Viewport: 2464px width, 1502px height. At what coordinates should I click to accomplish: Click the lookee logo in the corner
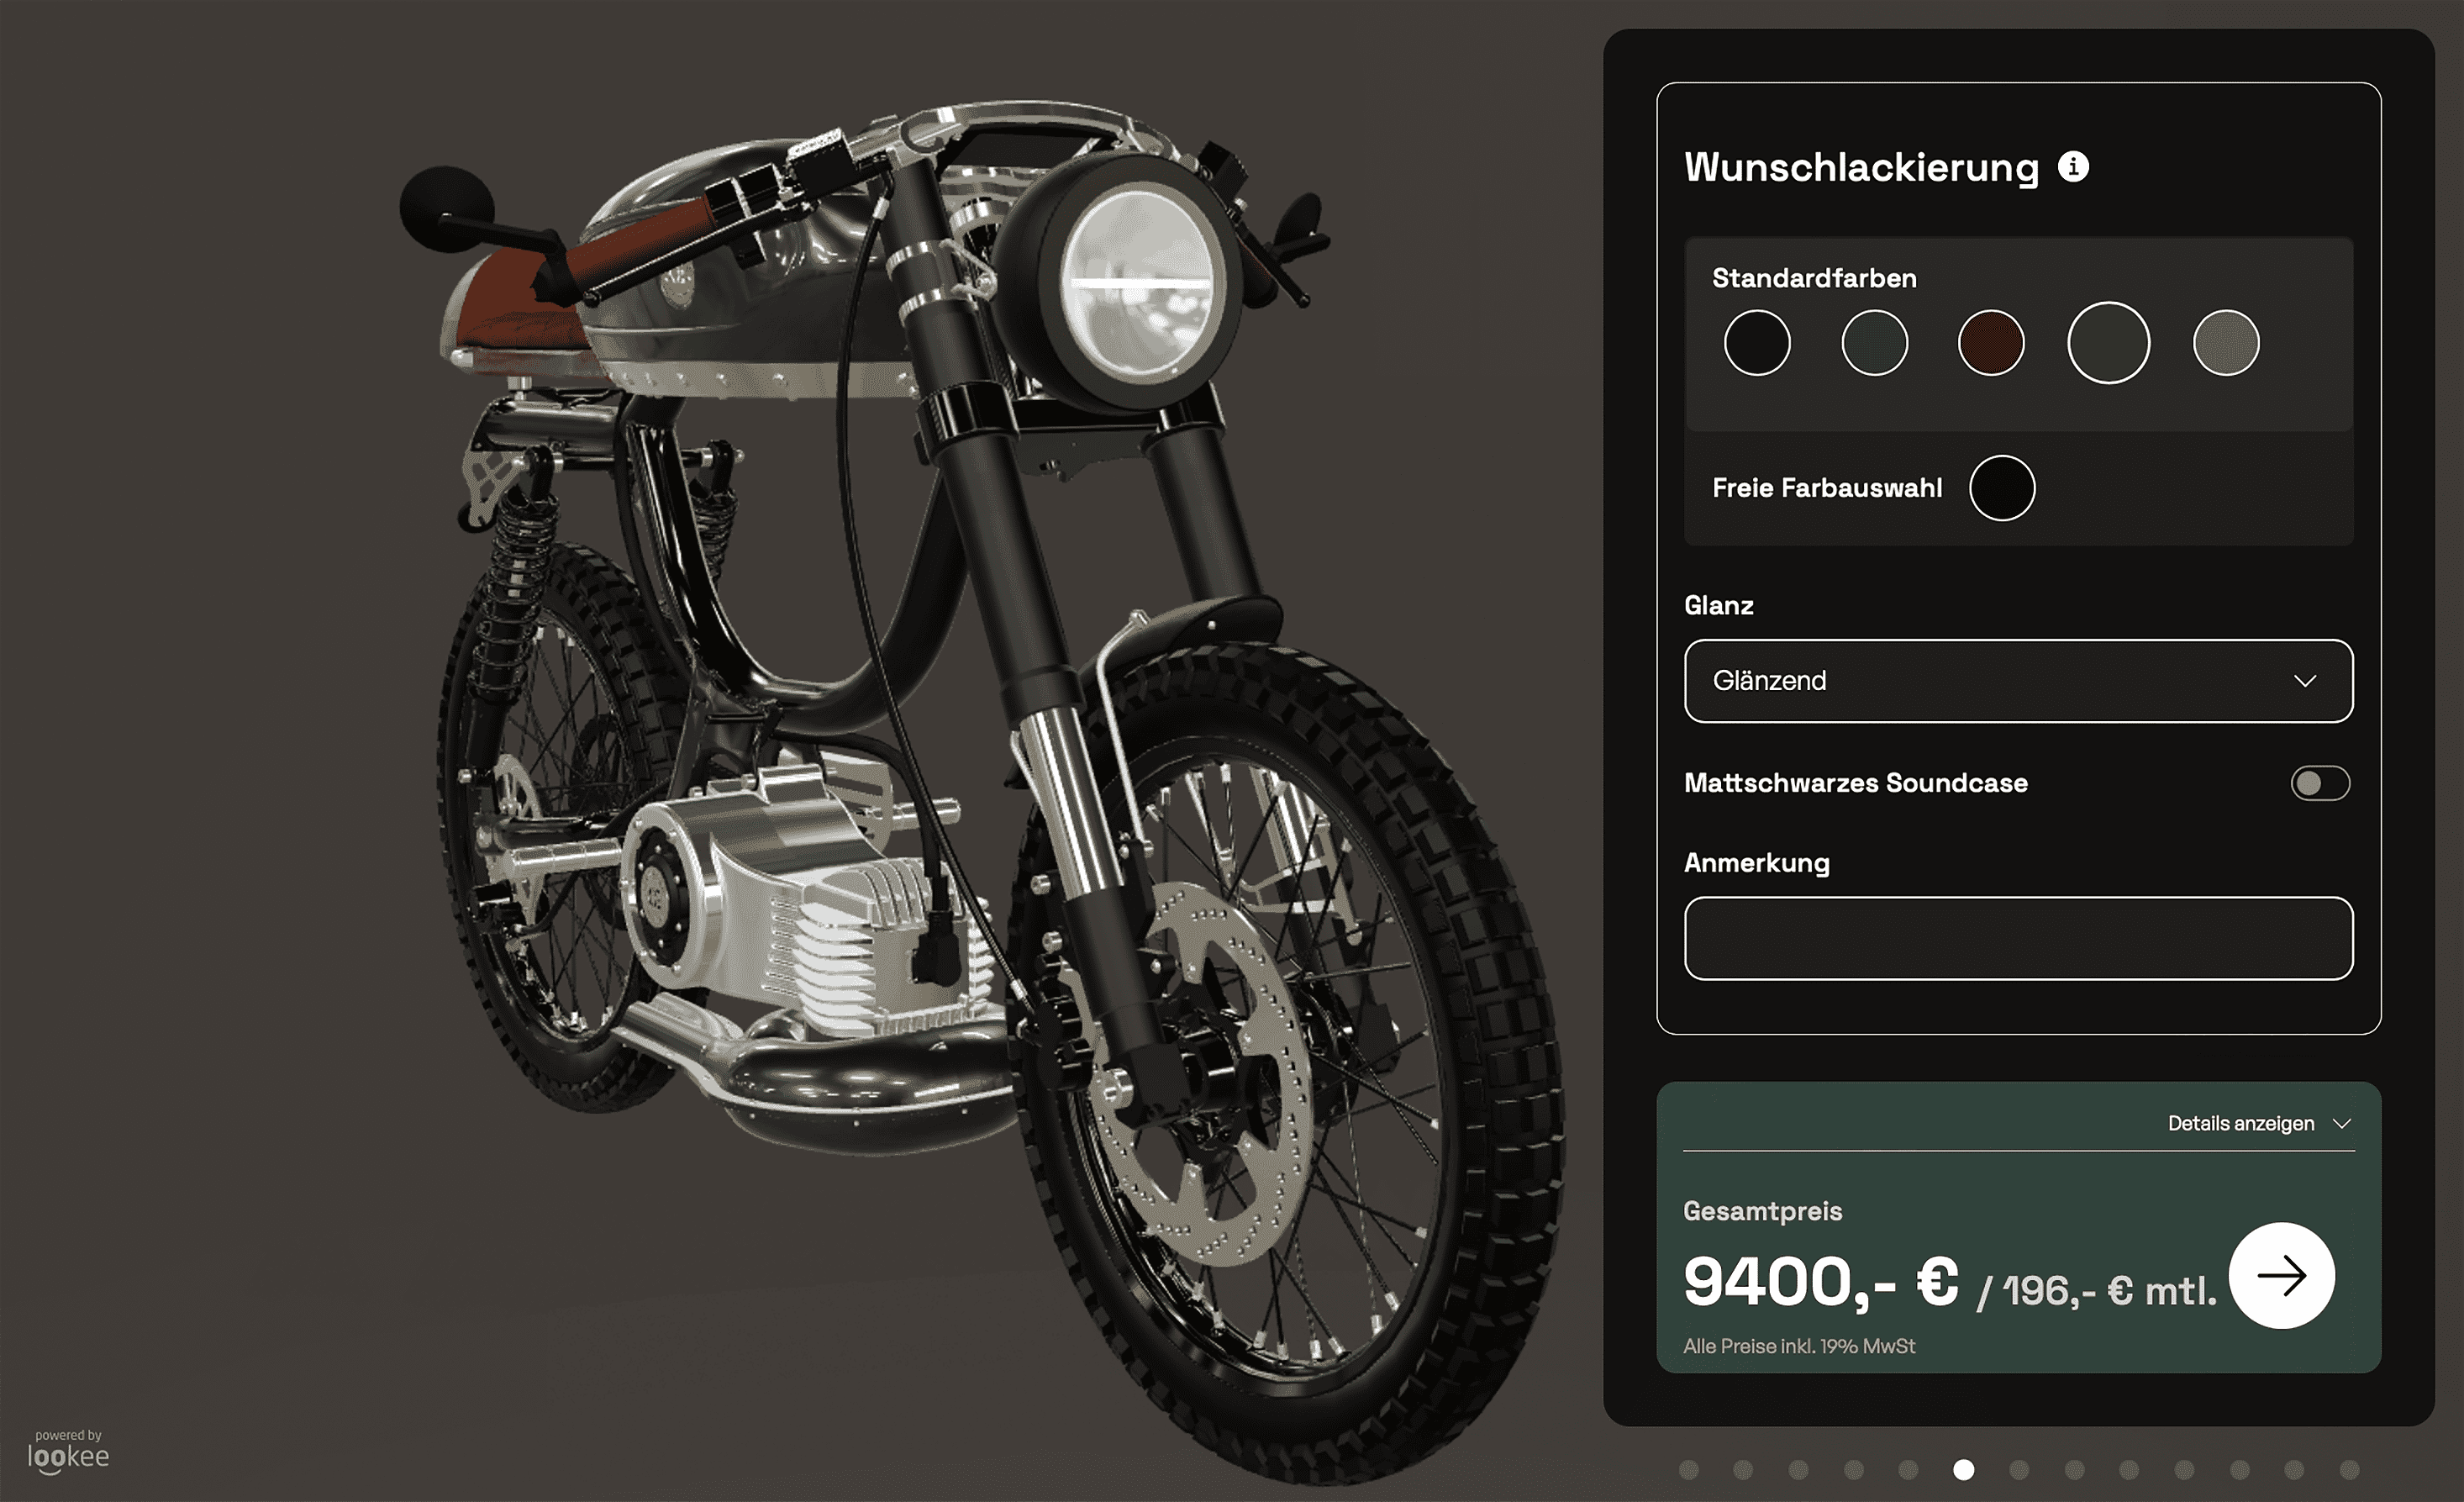click(70, 1457)
